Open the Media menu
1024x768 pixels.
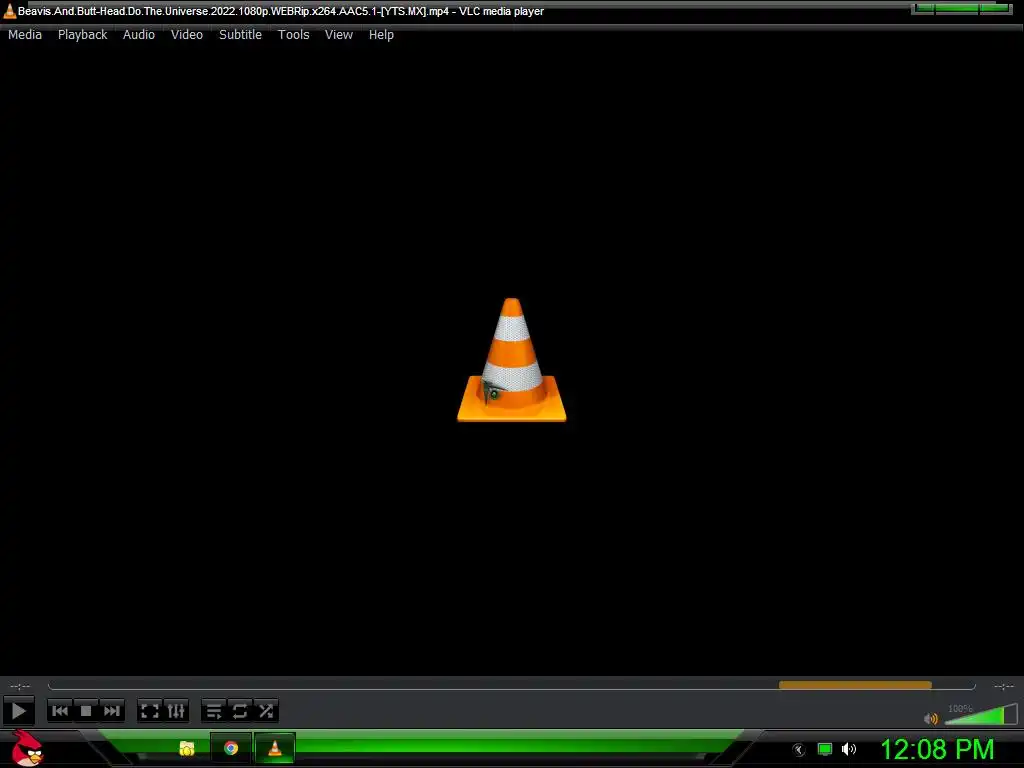[25, 35]
